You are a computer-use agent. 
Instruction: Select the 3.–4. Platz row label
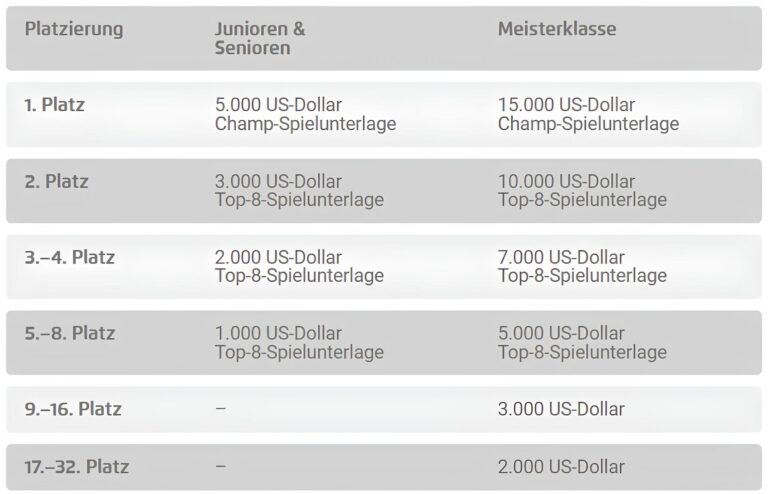pyautogui.click(x=70, y=258)
